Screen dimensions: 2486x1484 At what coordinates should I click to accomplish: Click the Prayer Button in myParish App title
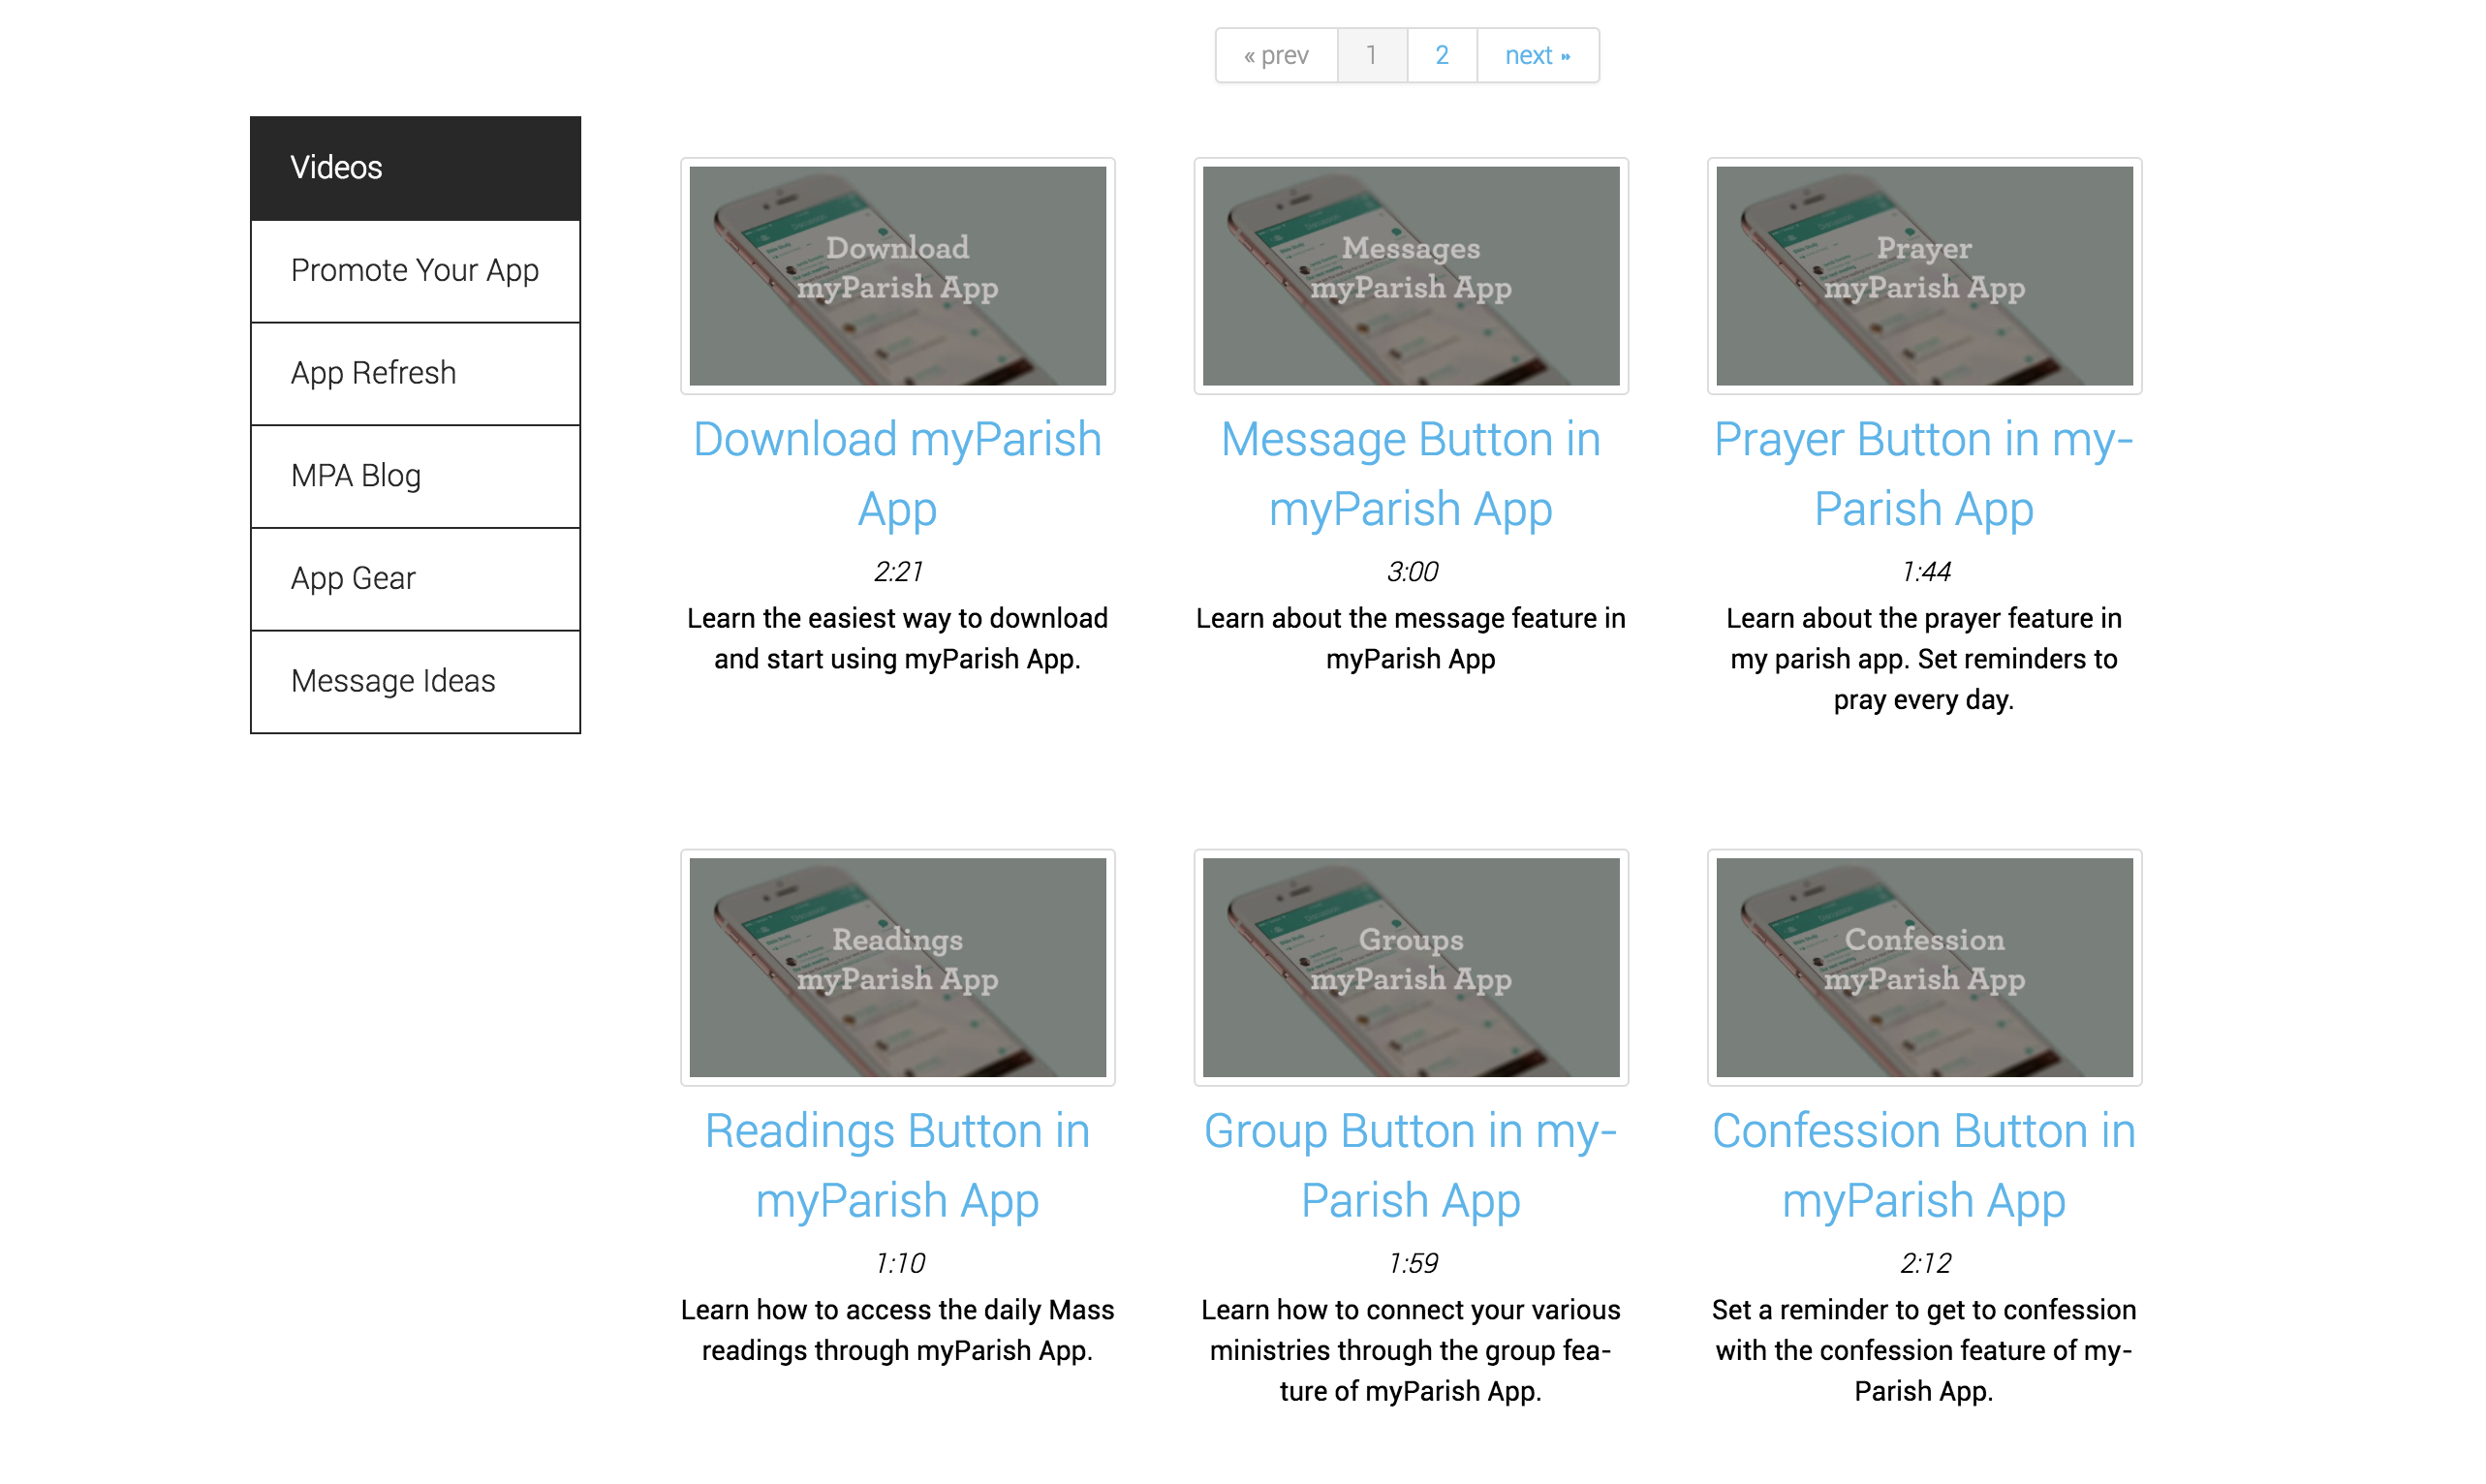pos(1924,474)
